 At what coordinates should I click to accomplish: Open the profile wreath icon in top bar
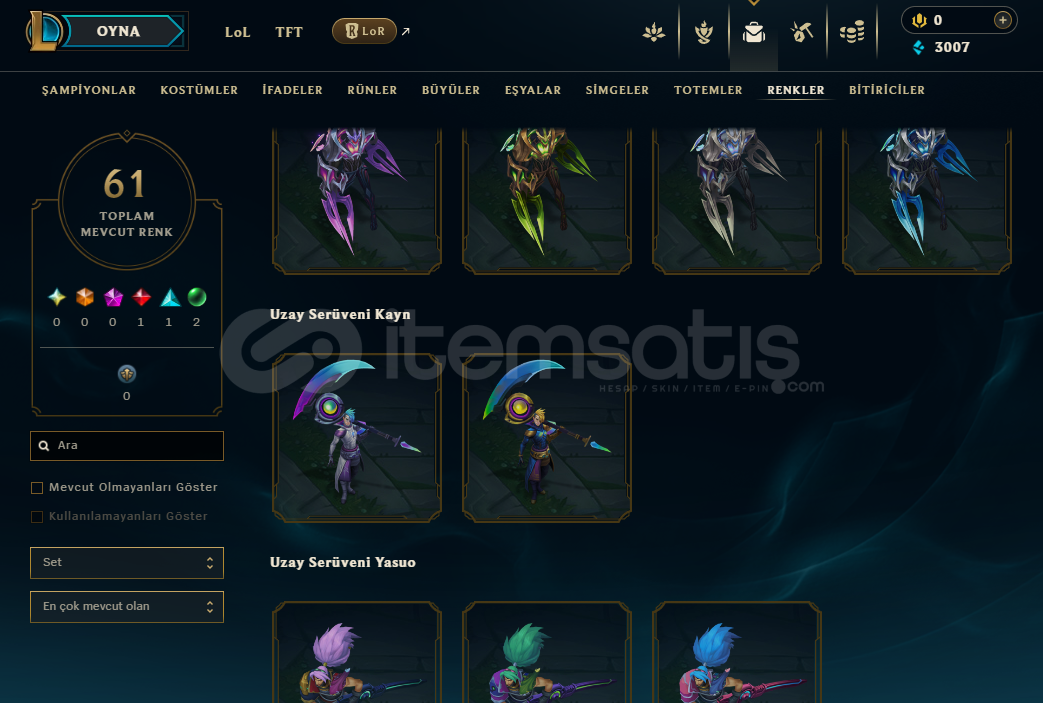pos(704,32)
